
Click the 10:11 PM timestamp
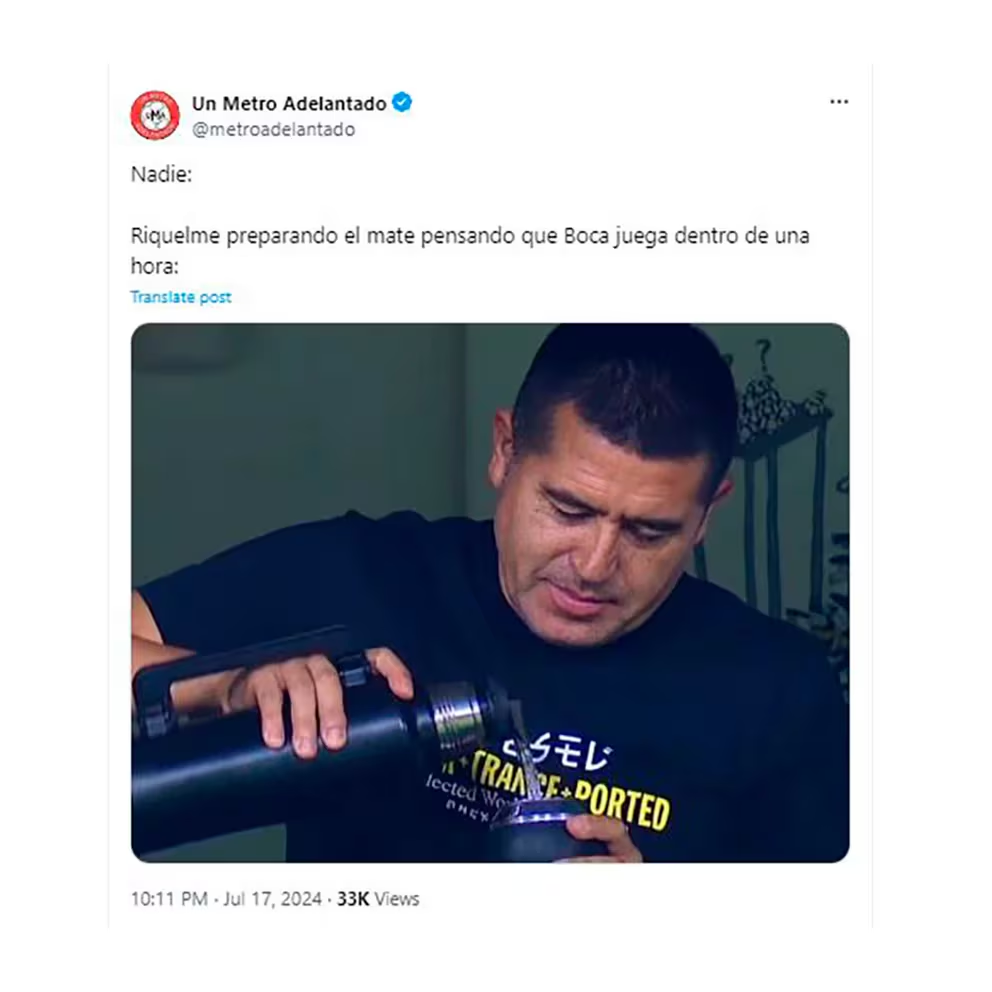[x=169, y=899]
